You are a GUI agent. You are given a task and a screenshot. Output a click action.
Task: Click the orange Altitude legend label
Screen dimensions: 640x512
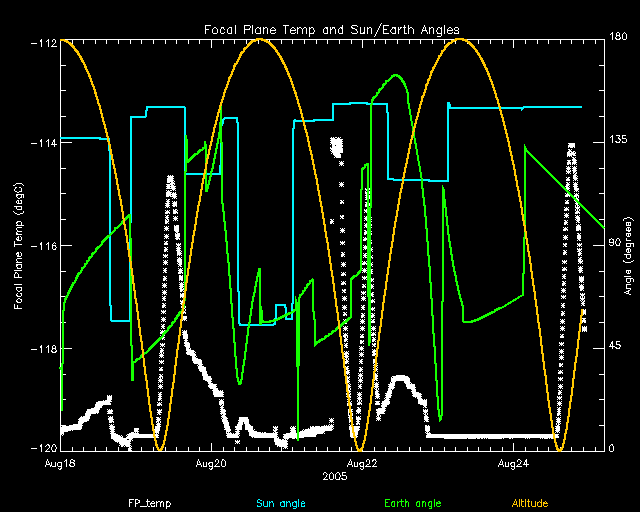[x=531, y=502]
